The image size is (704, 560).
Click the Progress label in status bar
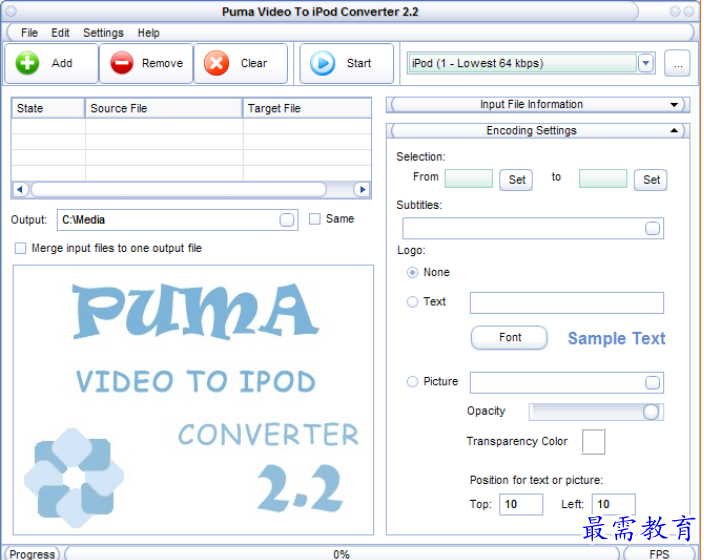click(32, 554)
